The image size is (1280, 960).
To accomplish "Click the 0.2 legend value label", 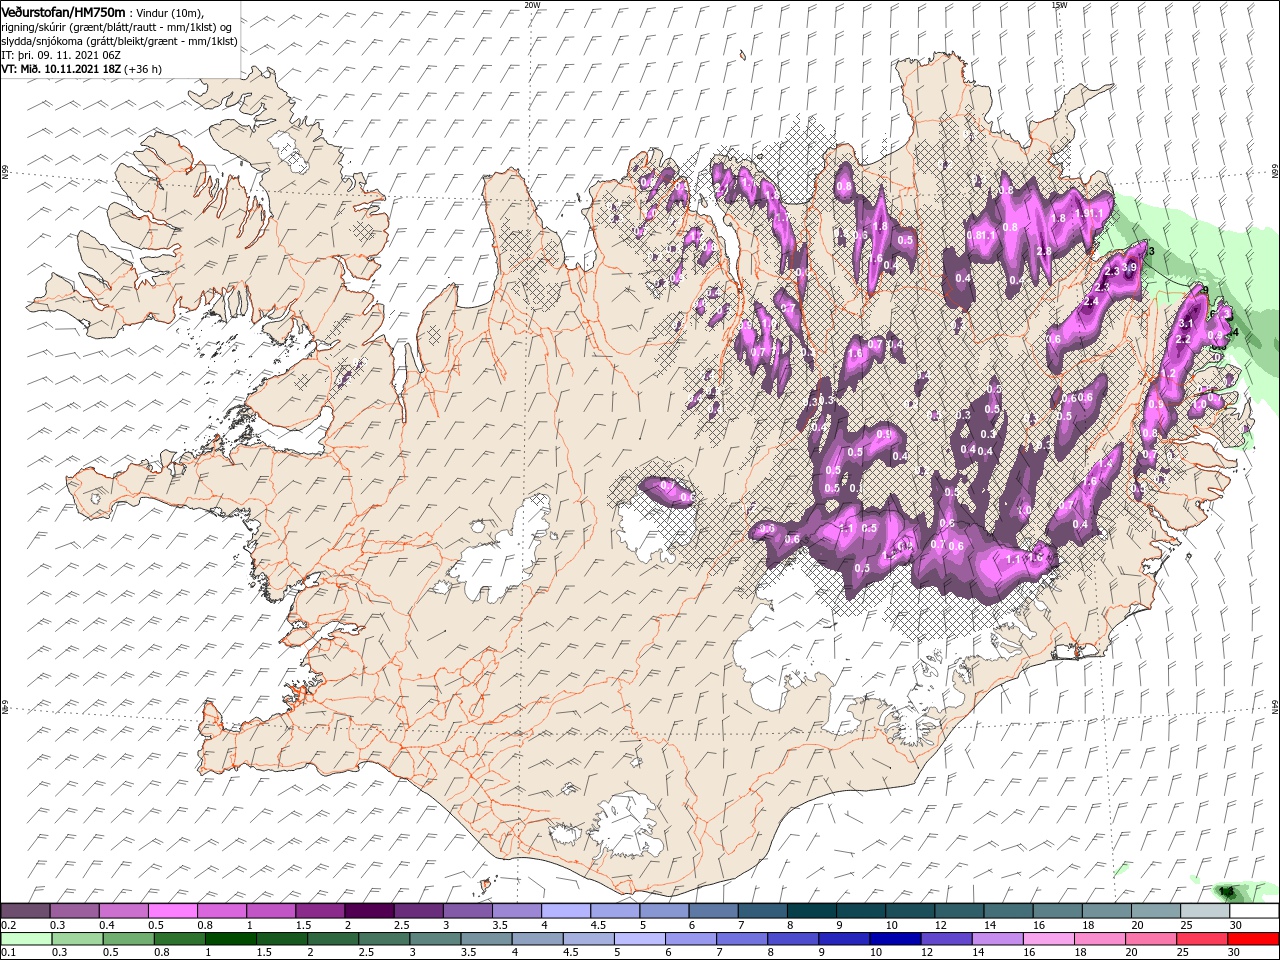I will click(x=8, y=925).
